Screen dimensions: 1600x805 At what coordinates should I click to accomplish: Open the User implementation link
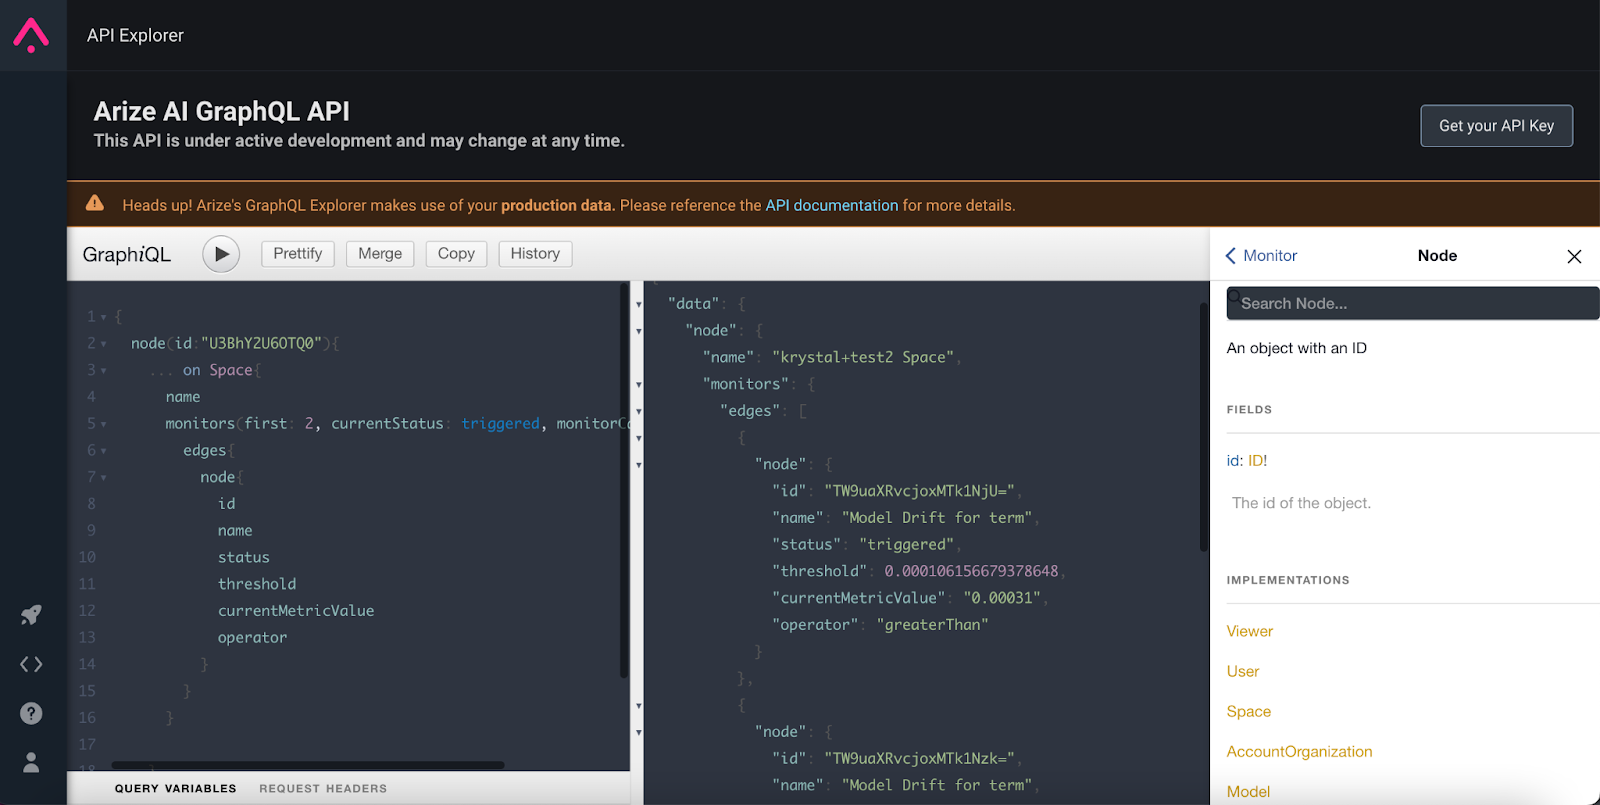[1243, 671]
